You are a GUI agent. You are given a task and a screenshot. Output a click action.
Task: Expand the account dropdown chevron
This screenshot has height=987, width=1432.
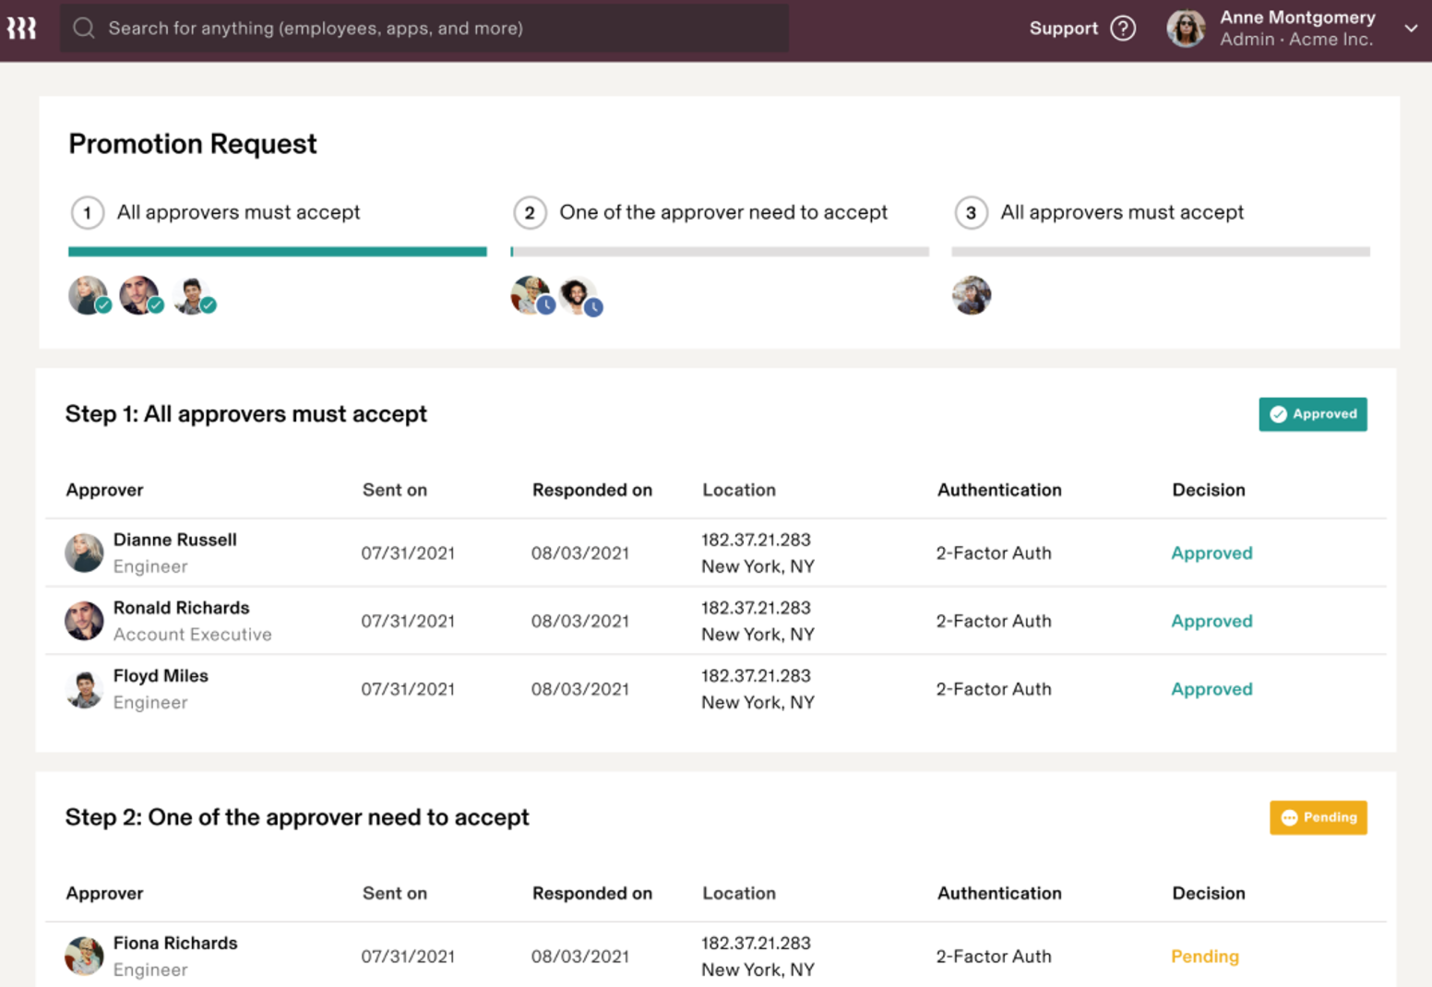point(1411,28)
